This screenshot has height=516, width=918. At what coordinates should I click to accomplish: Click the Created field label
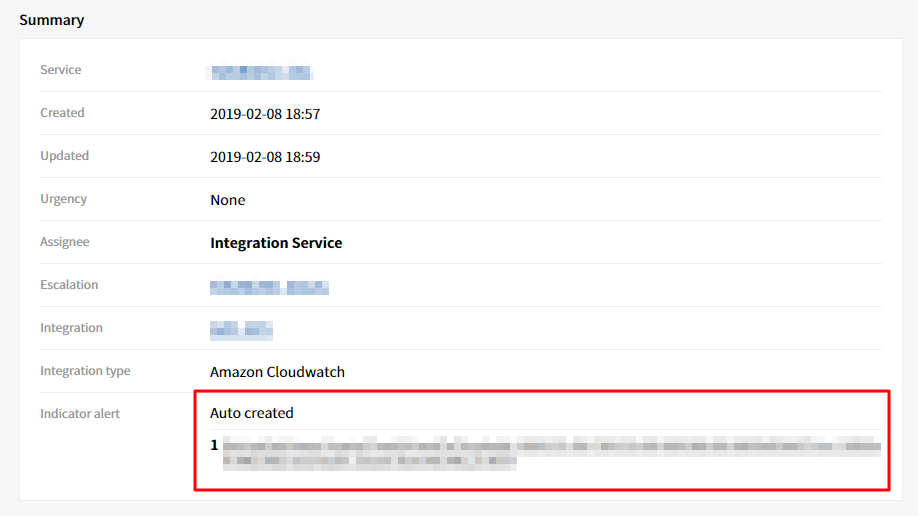[x=62, y=113]
